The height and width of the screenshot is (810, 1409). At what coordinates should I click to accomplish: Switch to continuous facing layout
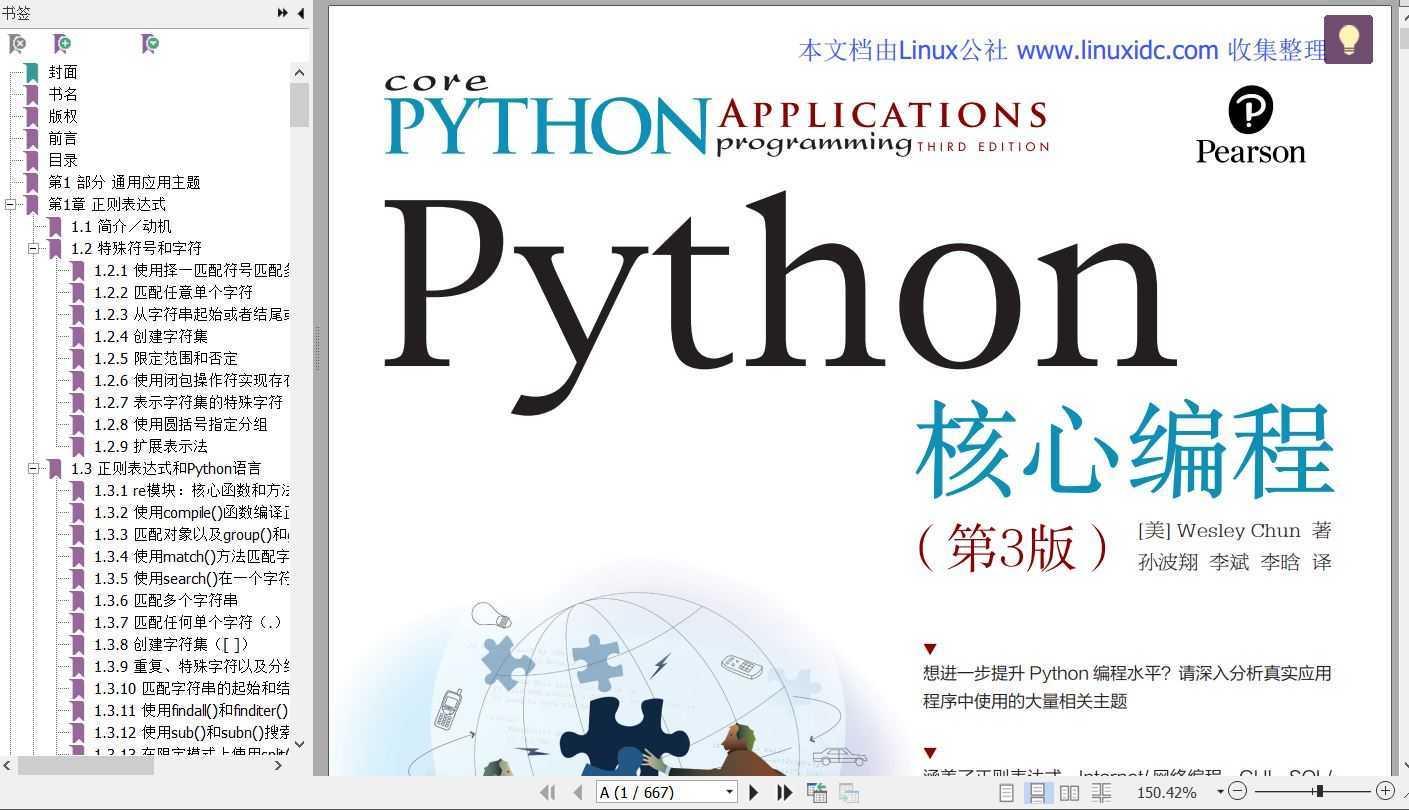click(x=1101, y=792)
